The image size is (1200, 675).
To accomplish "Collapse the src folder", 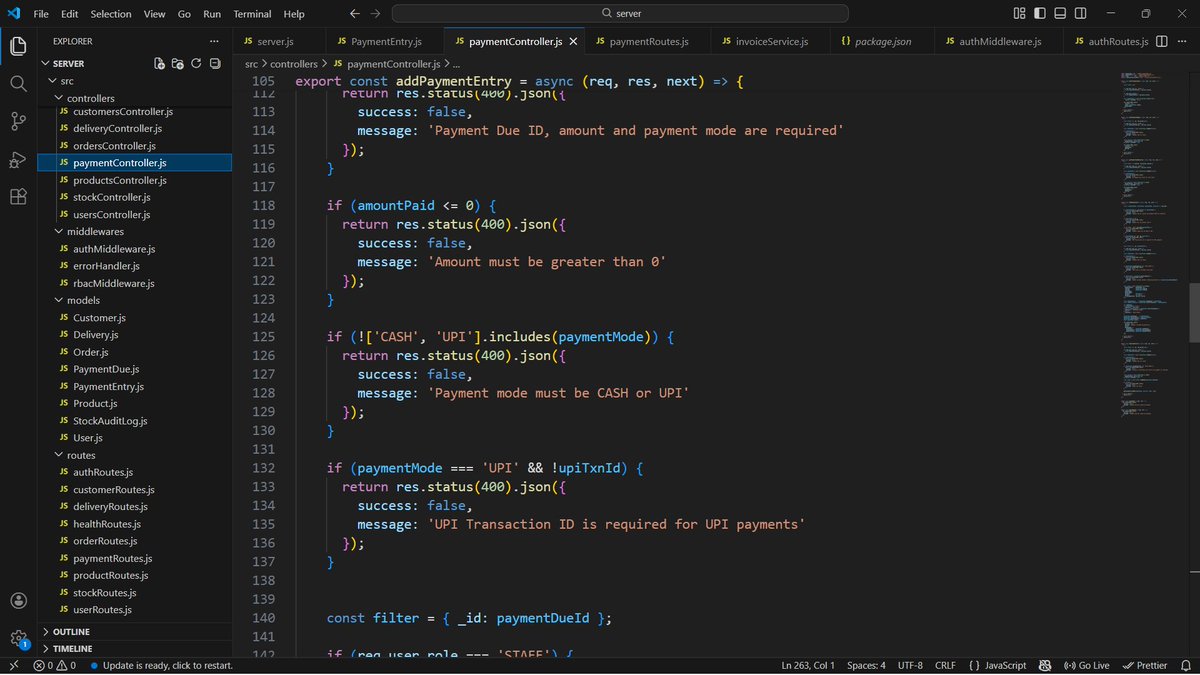I will (x=65, y=81).
